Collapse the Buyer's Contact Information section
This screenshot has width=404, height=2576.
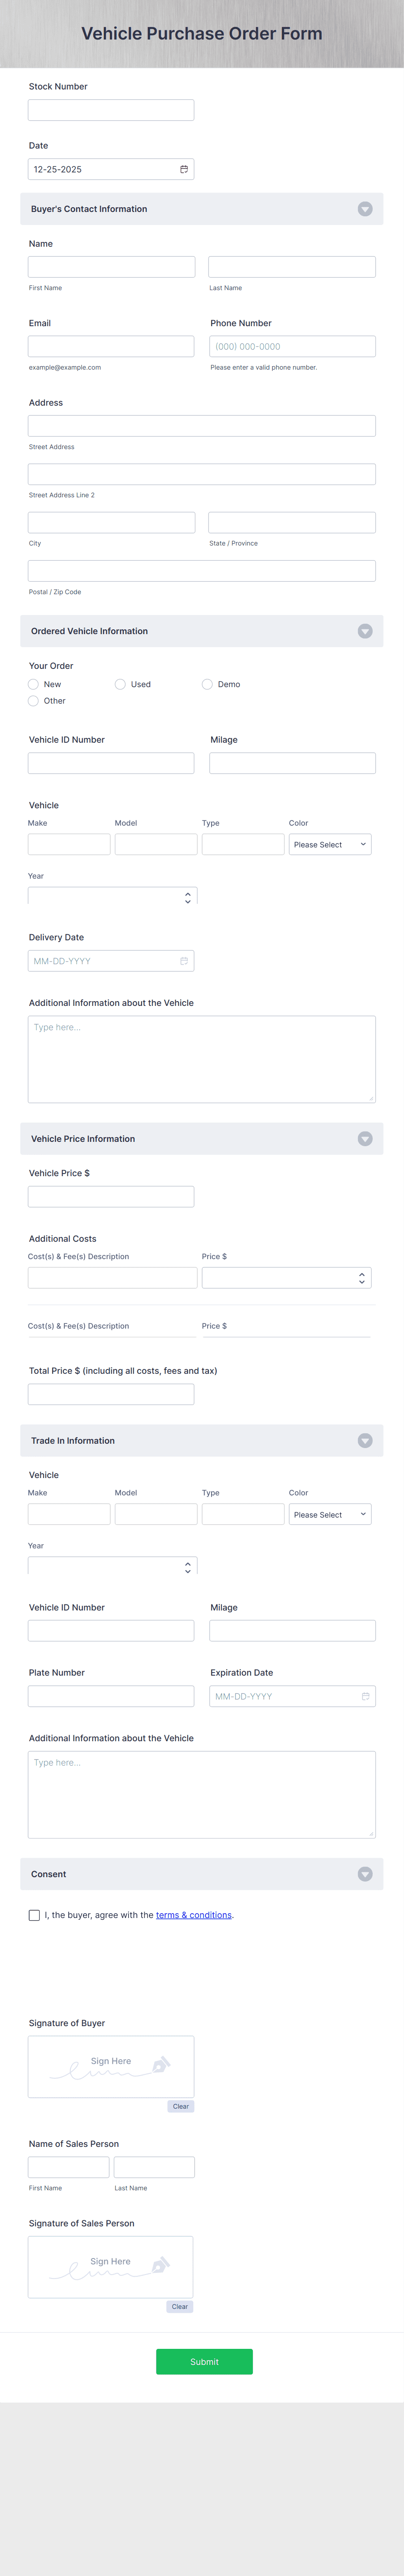pyautogui.click(x=364, y=208)
